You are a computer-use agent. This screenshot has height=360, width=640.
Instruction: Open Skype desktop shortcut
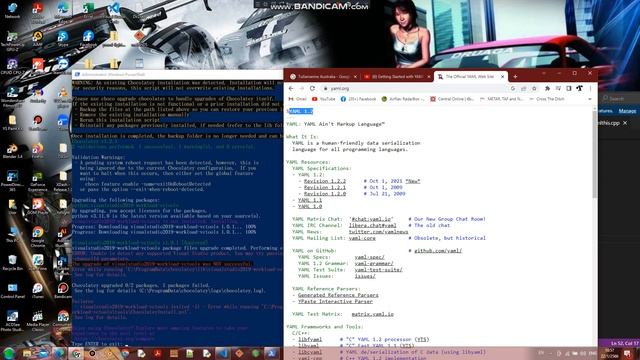click(x=62, y=38)
